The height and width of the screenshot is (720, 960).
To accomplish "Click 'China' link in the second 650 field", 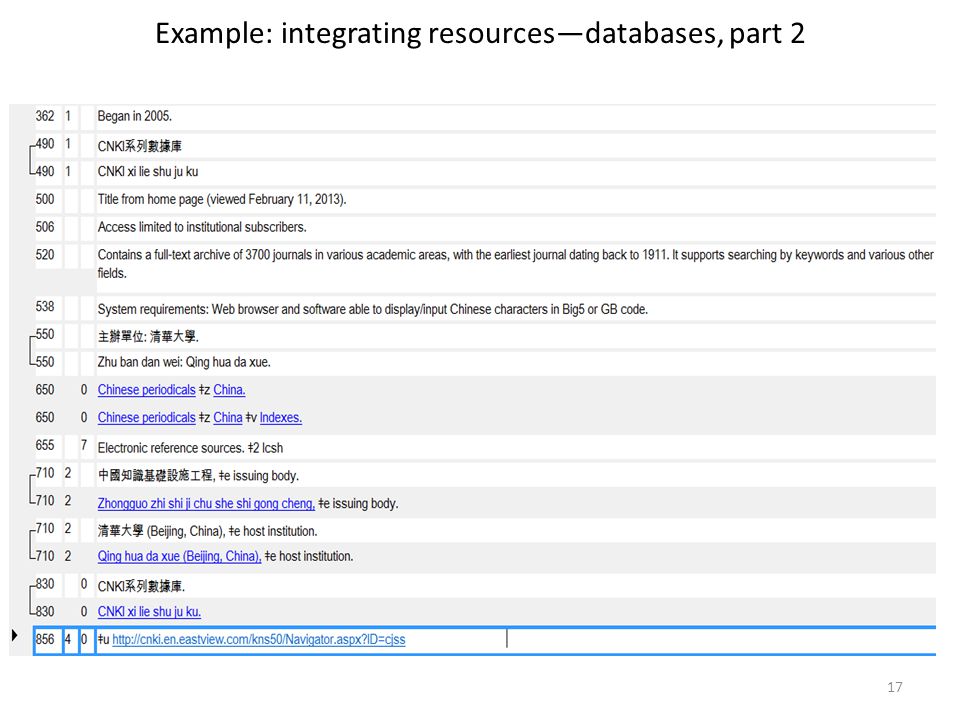I will pos(228,418).
